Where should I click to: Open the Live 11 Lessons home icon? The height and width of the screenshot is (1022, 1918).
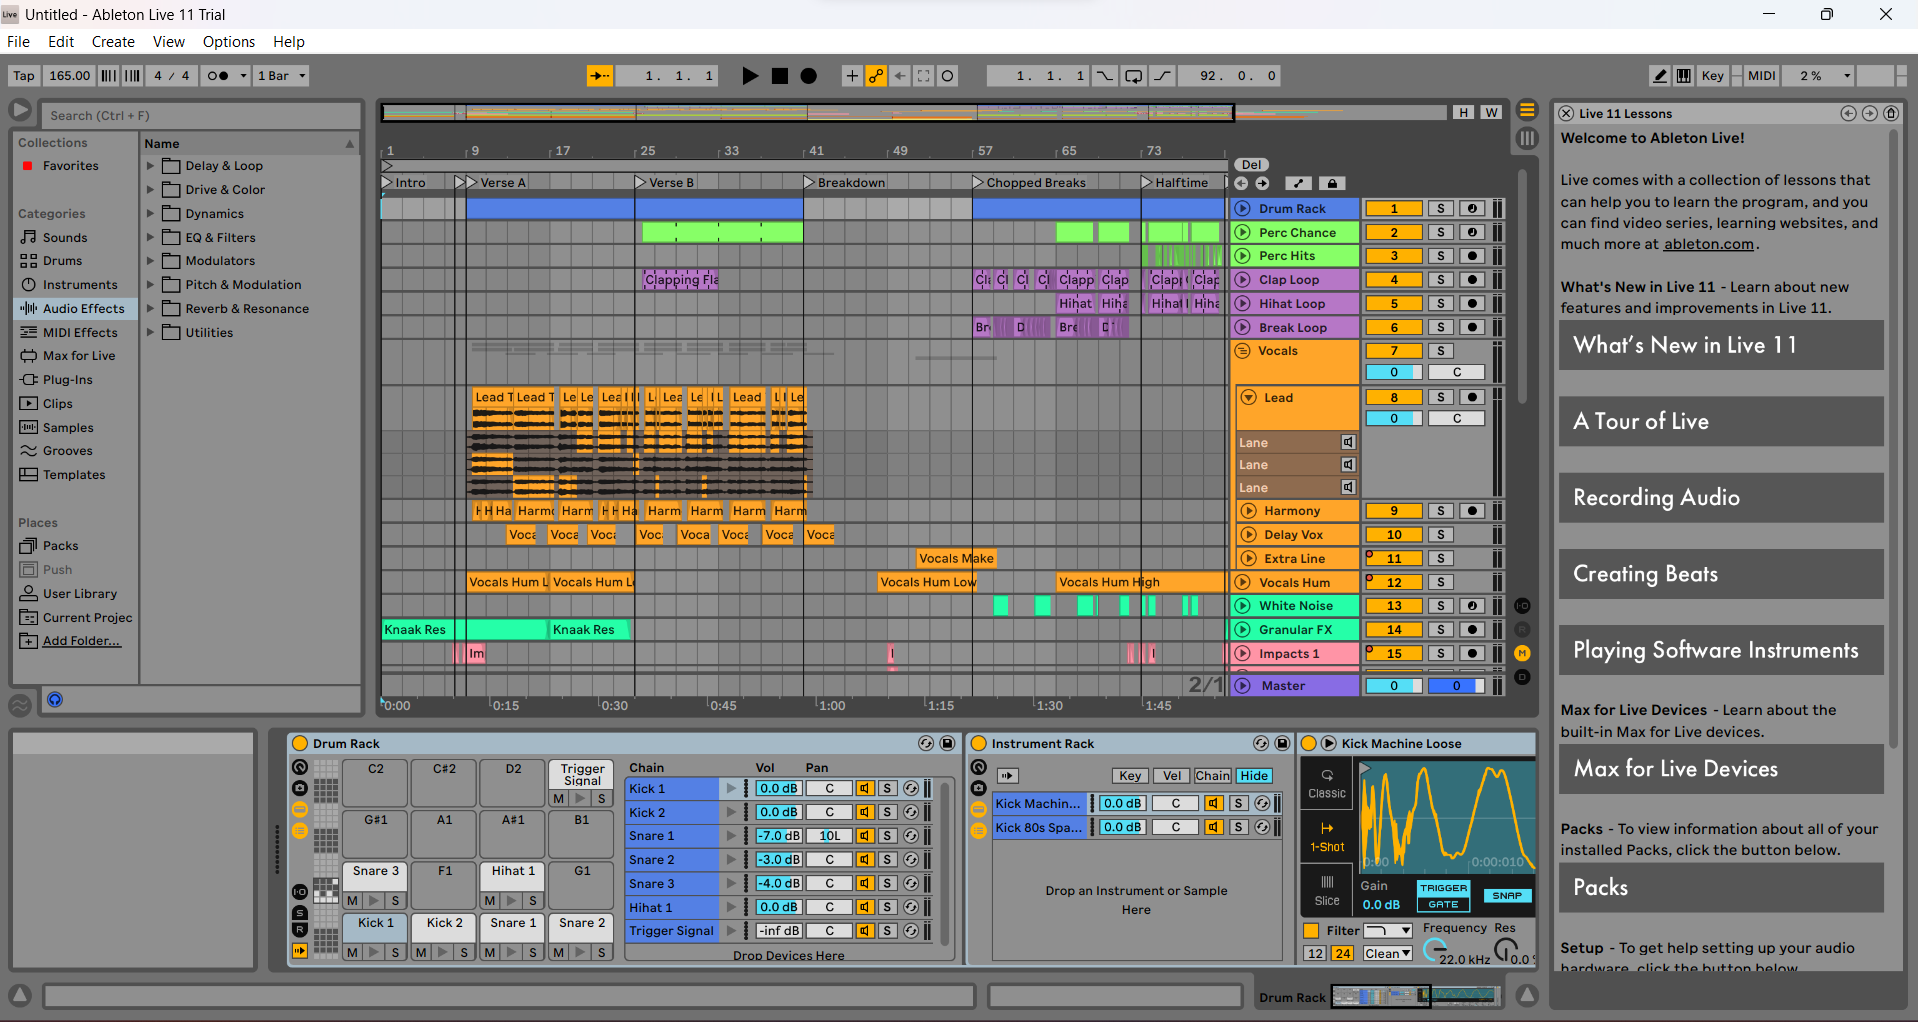[1891, 113]
